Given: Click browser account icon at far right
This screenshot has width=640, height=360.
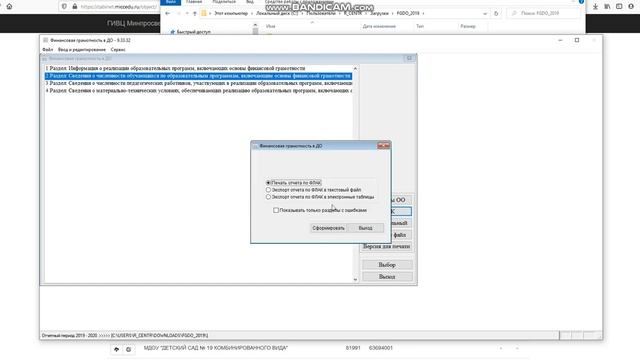Looking at the screenshot, I should [x=631, y=7].
